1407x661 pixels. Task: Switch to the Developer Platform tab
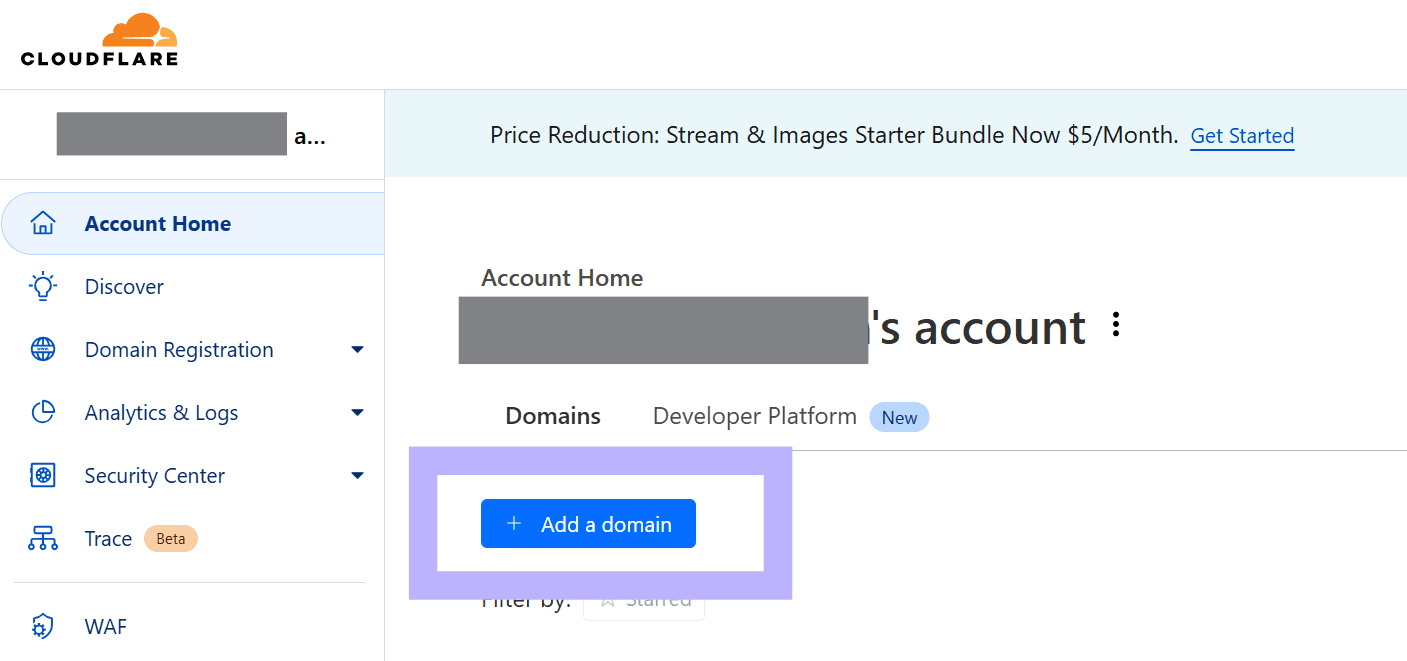754,415
